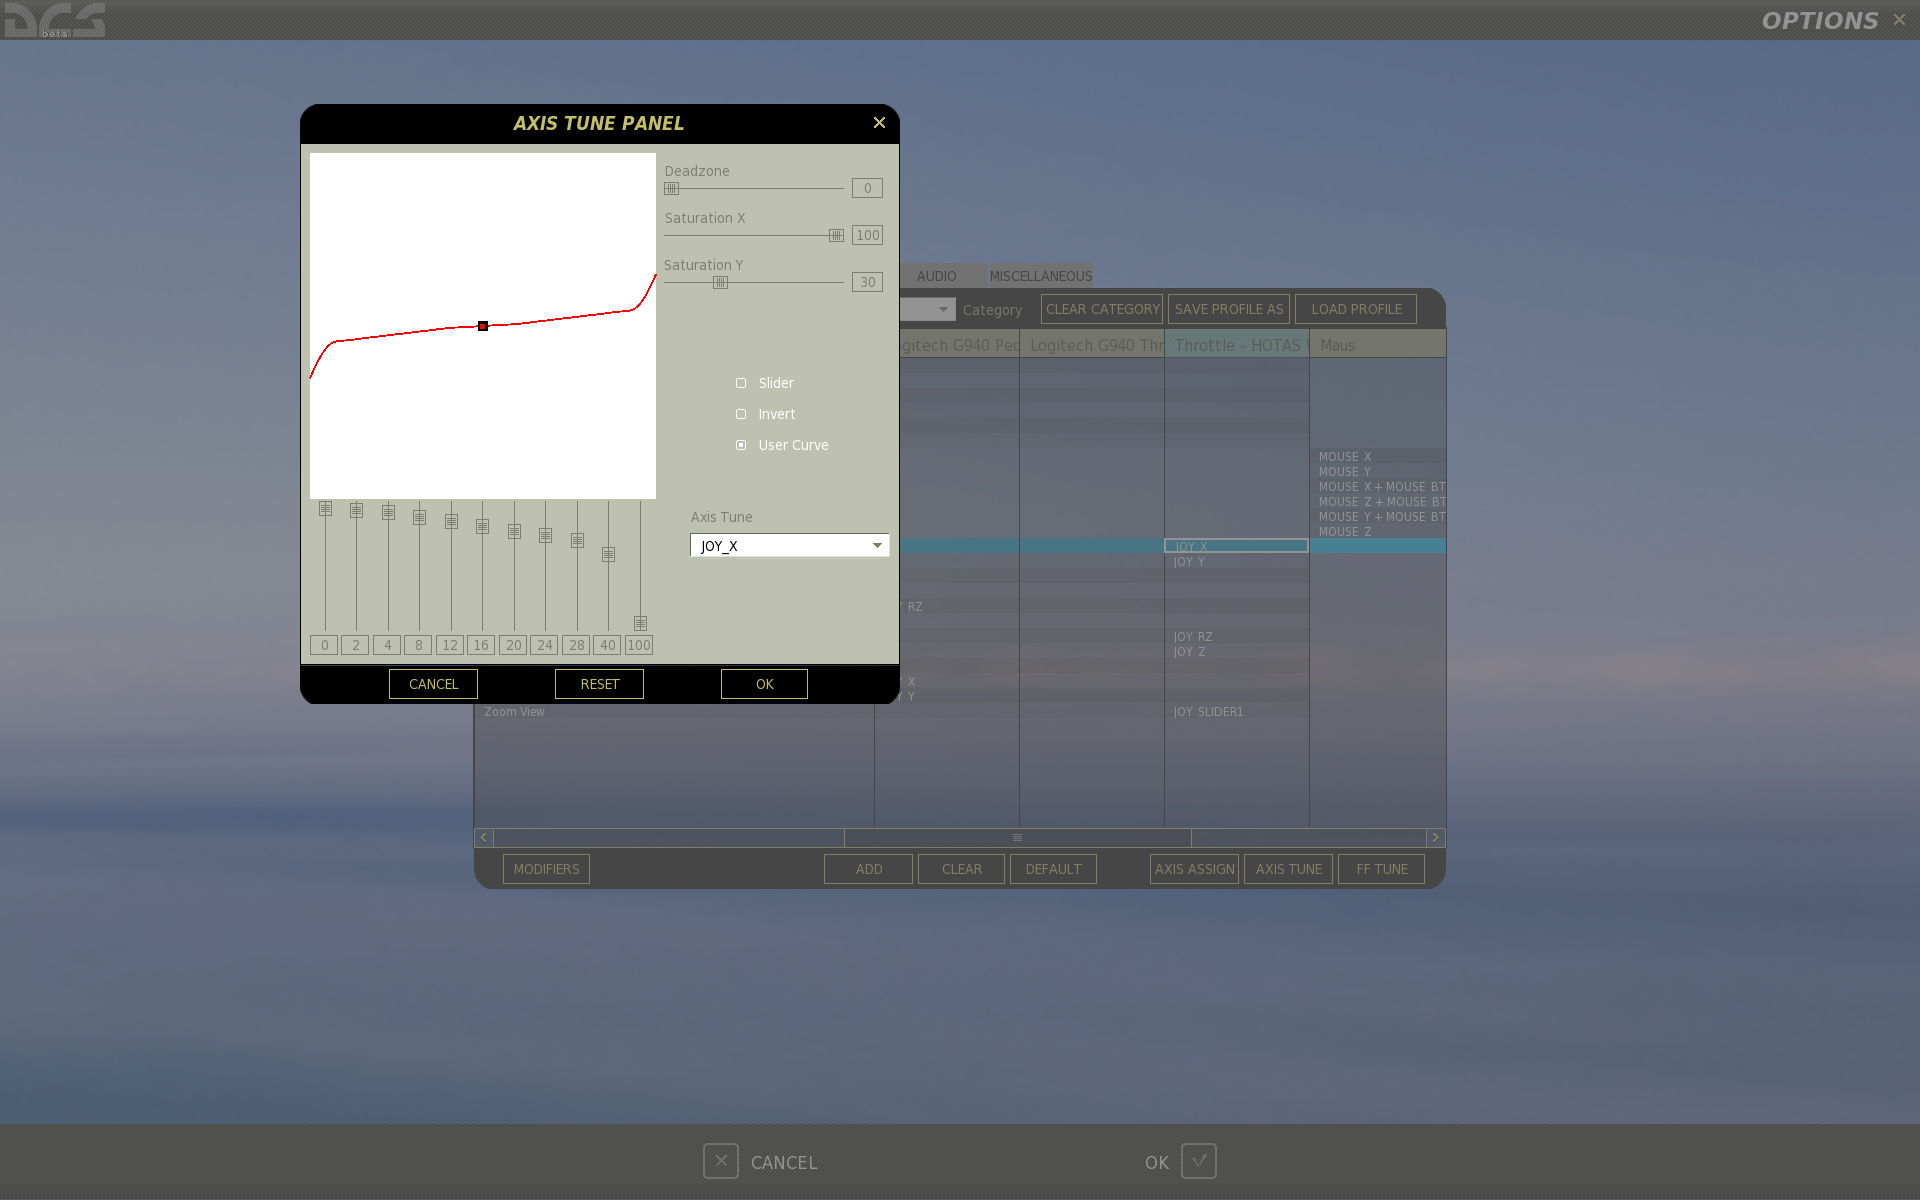Screen dimensions: 1920x1200
Task: Select the last MOUSE_Z cell in the Maus column
Action: (x=1378, y=532)
